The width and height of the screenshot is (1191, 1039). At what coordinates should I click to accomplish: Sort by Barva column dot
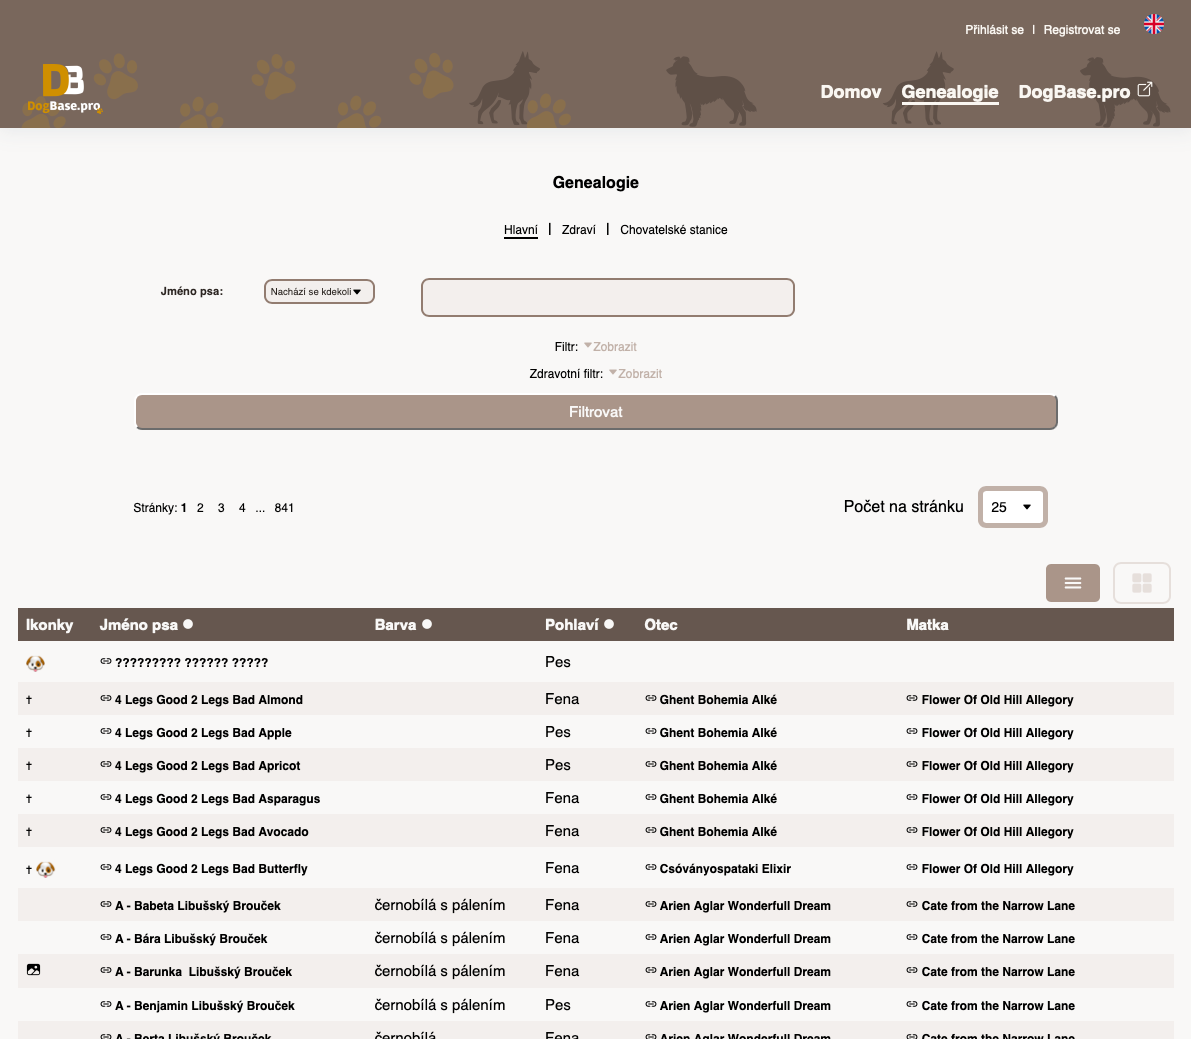point(427,624)
